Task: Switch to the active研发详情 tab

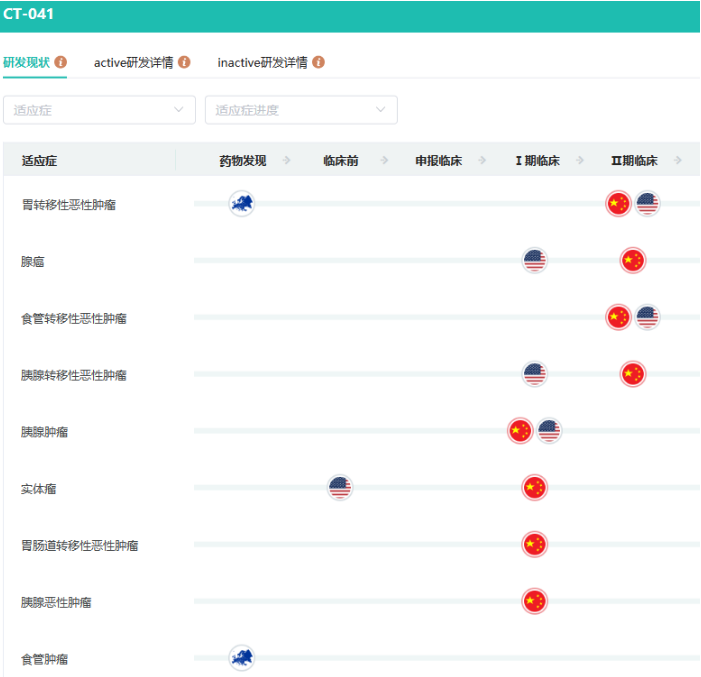Action: point(133,62)
